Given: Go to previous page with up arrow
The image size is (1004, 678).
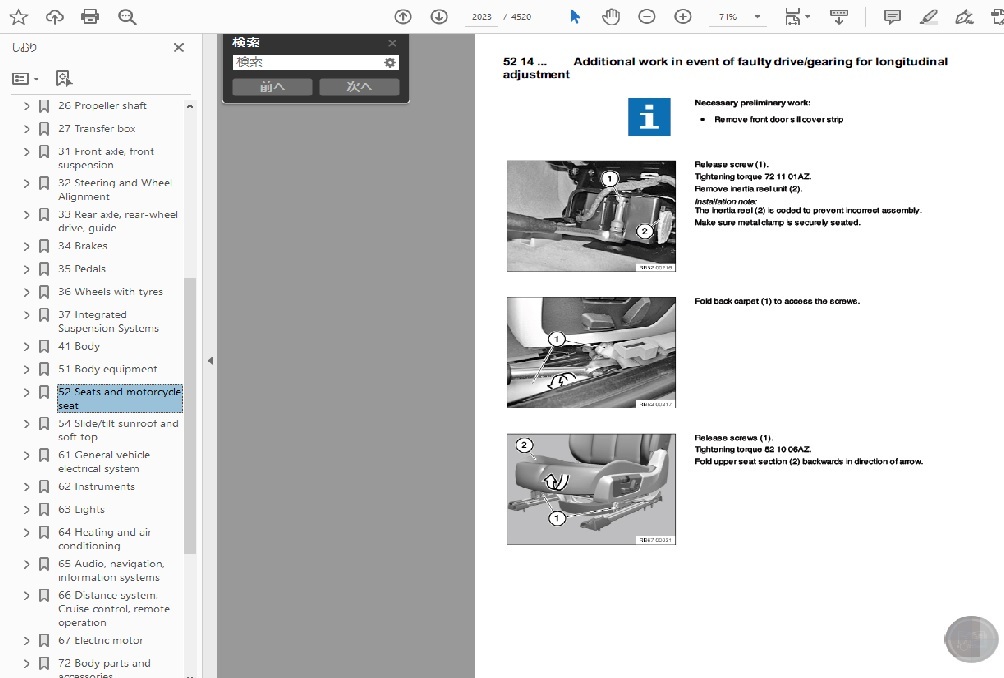Looking at the screenshot, I should click(403, 17).
